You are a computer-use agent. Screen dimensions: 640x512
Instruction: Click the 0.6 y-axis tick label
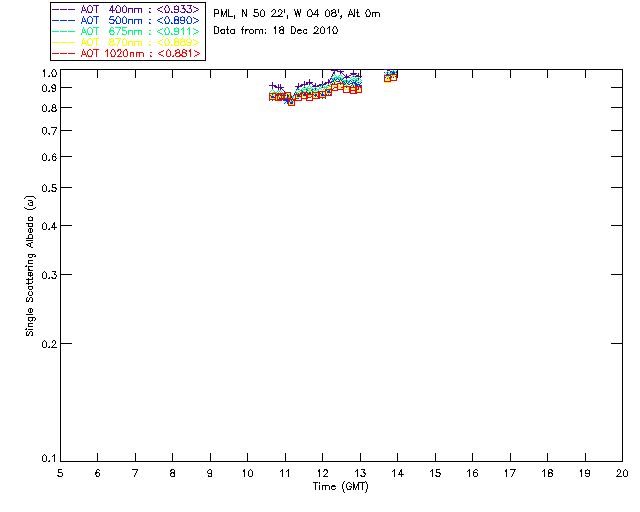49,157
